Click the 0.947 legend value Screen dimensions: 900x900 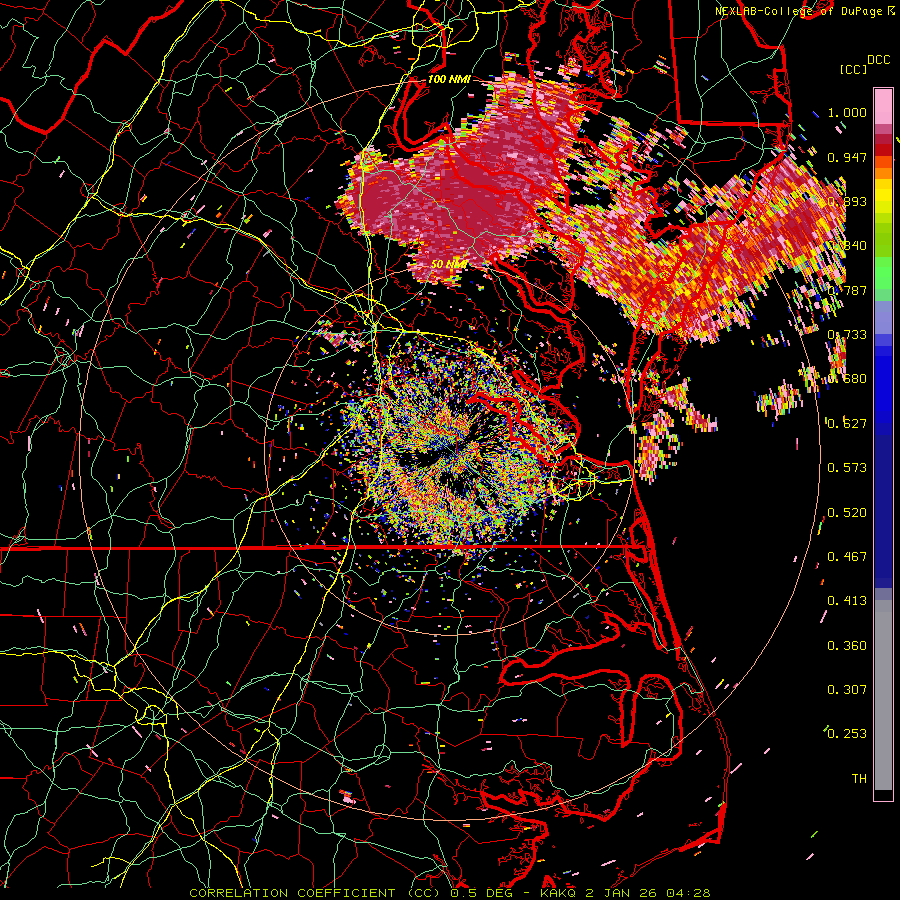pos(847,157)
